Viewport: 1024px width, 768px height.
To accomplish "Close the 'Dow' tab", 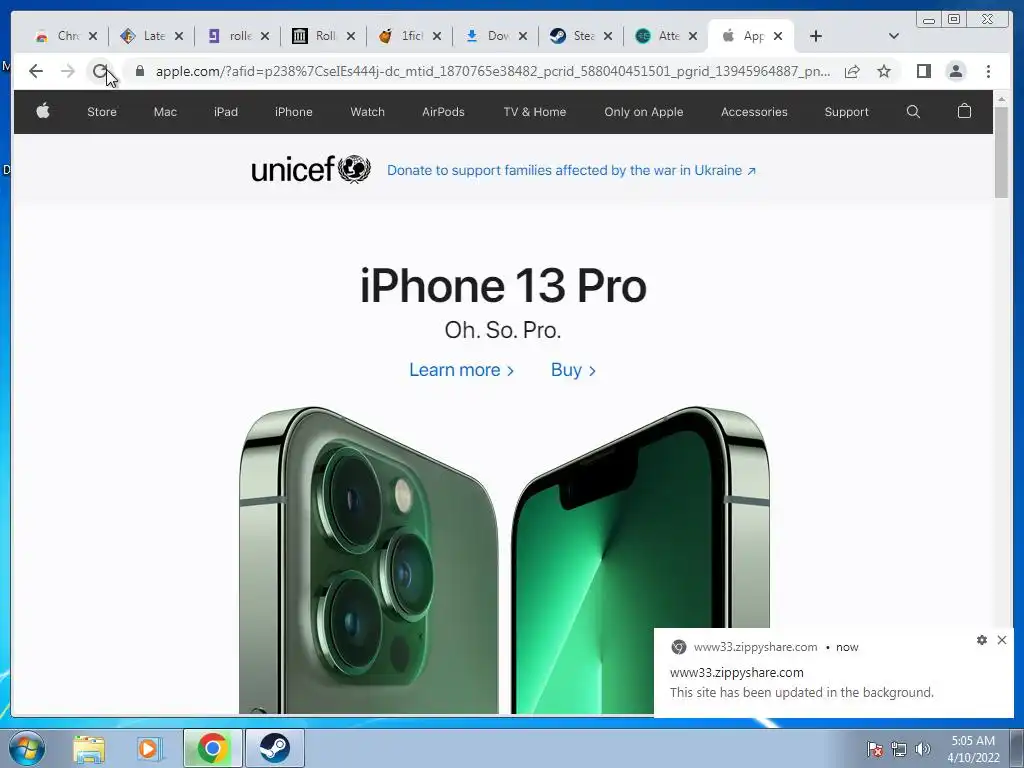I will 522,37.
